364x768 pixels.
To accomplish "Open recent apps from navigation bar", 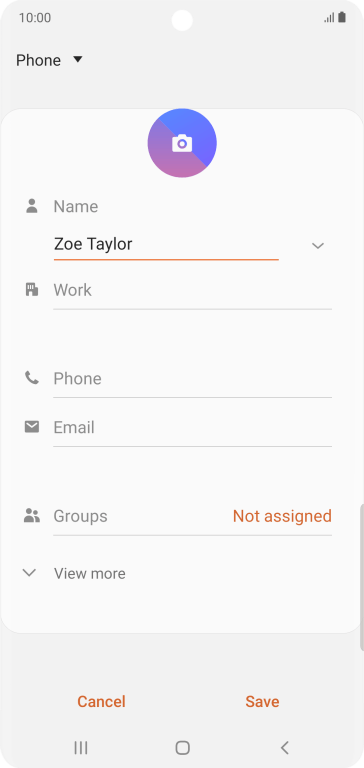I will [x=81, y=747].
